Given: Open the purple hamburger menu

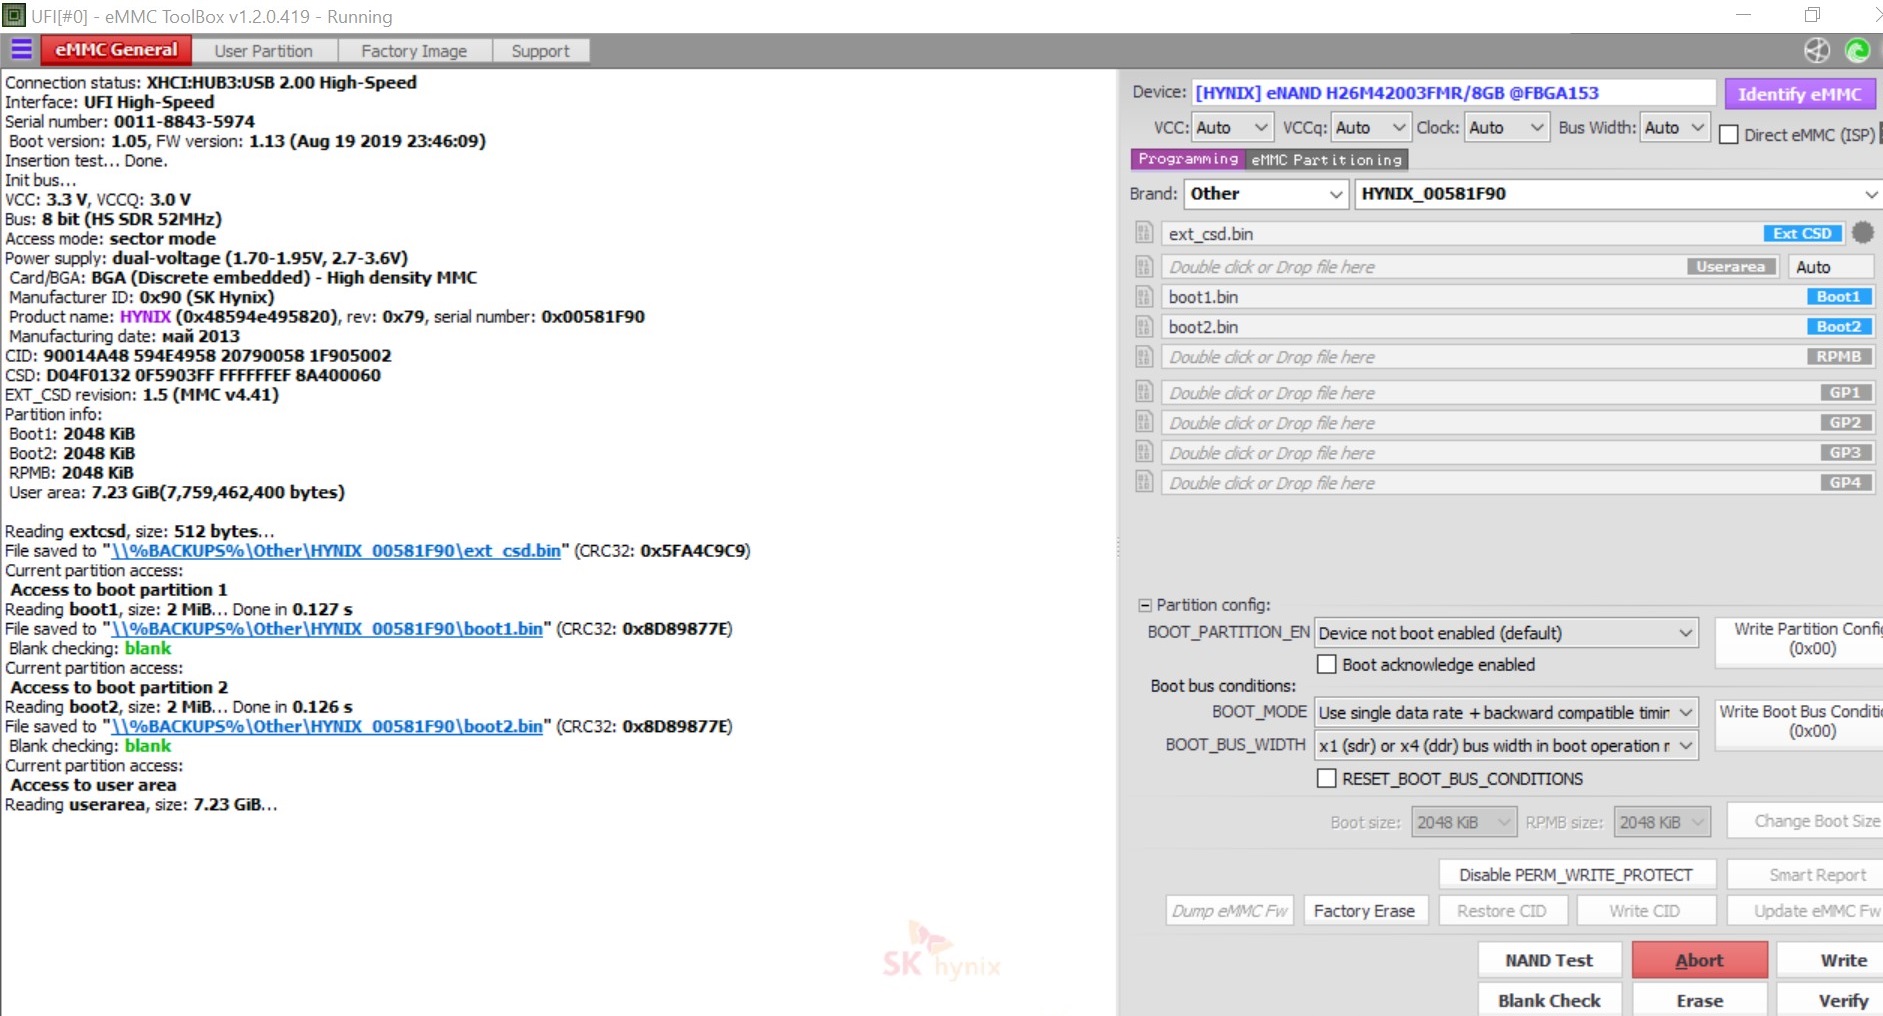Looking at the screenshot, I should click(x=21, y=50).
